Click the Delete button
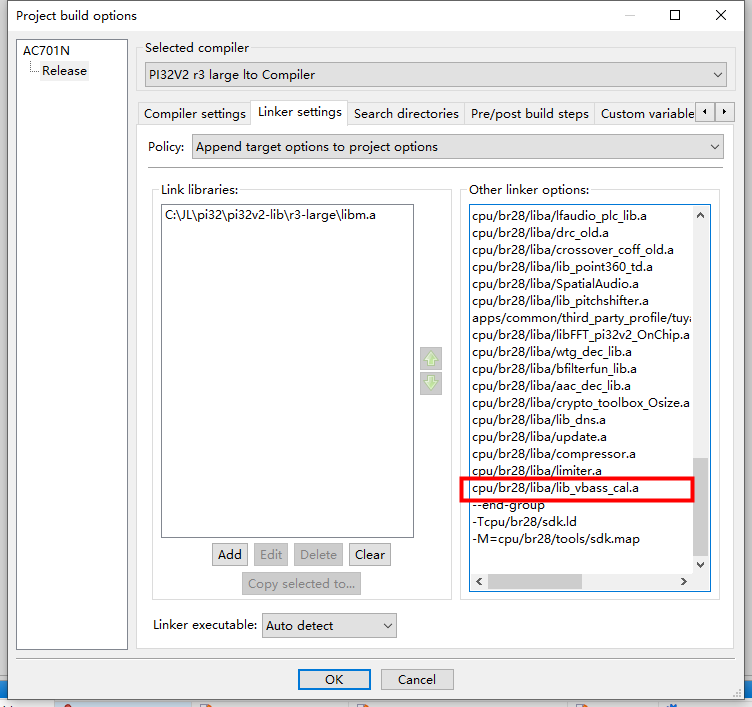The image size is (752, 707). tap(318, 554)
